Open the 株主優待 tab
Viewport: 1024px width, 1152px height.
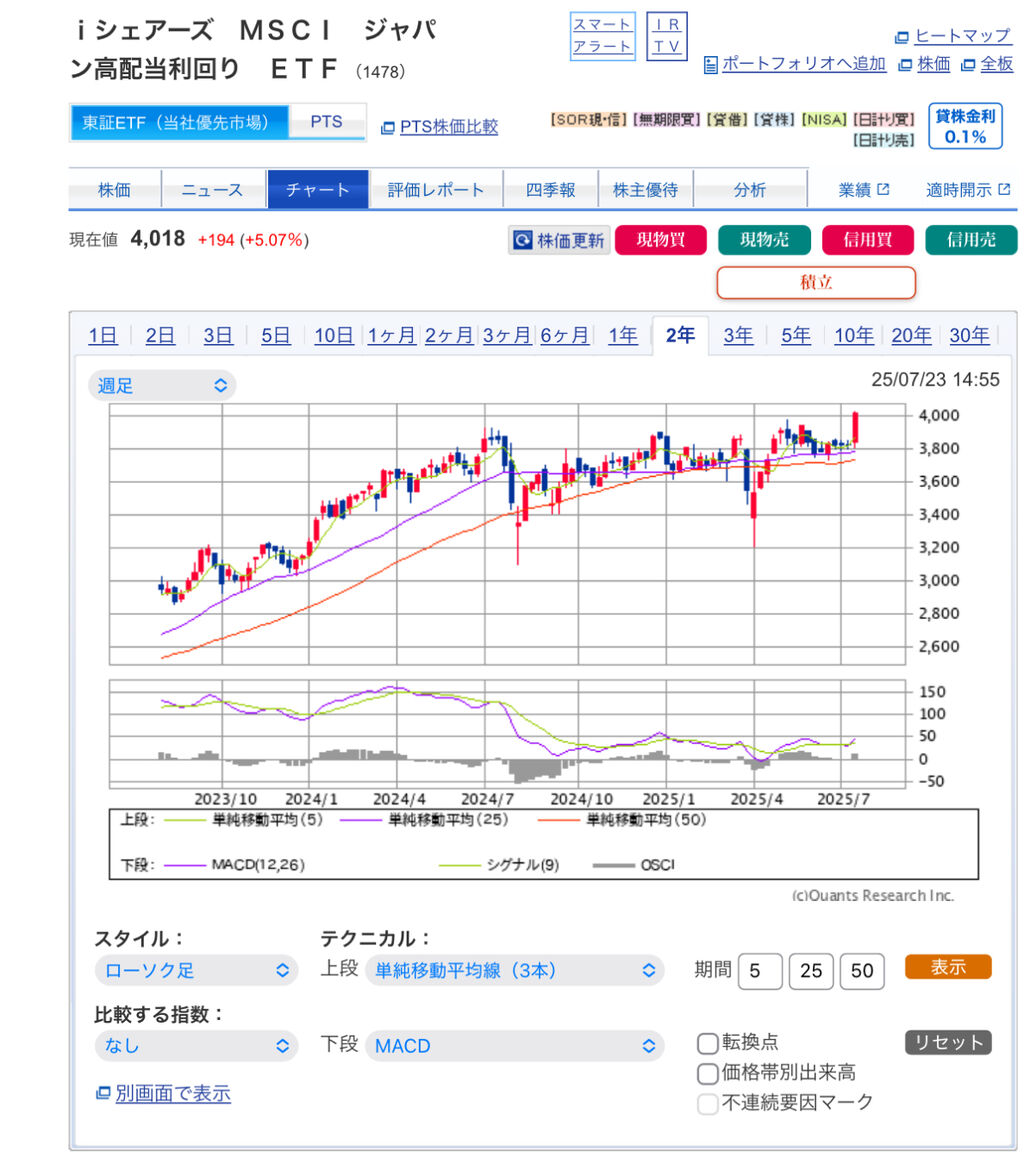[x=646, y=190]
